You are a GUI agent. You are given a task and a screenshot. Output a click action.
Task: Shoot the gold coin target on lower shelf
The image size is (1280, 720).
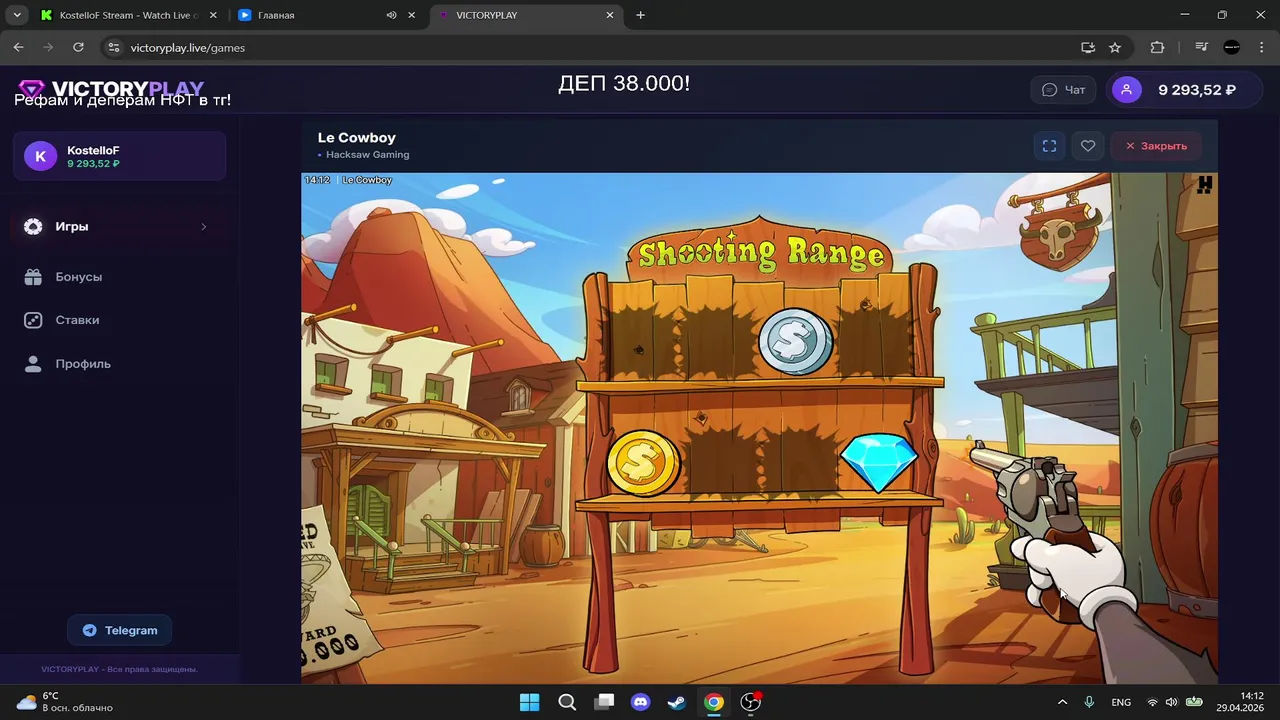643,462
